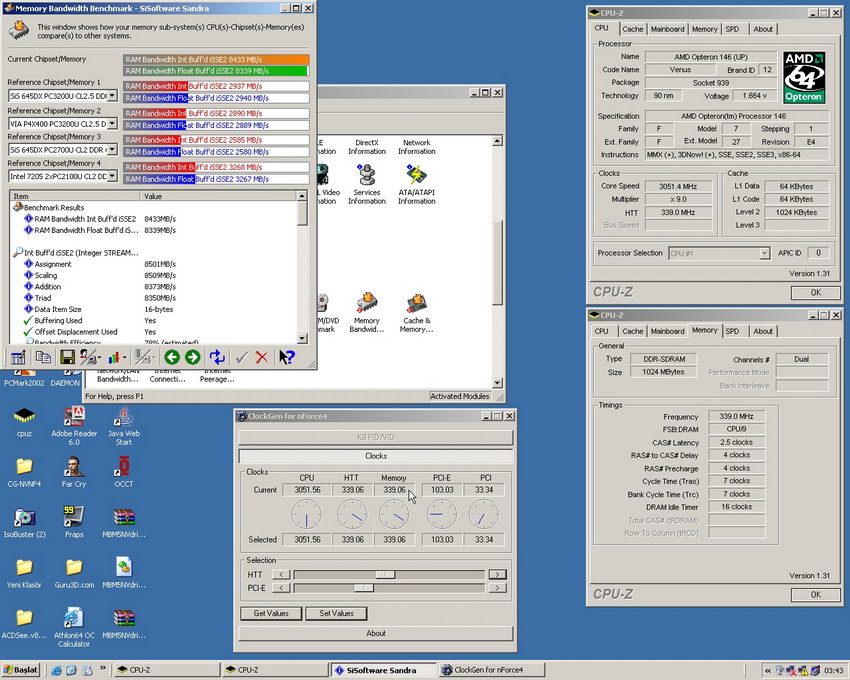Screen dimensions: 850x680
Task: Select the CG-NVNF4 folder on desktop
Action: (x=24, y=472)
